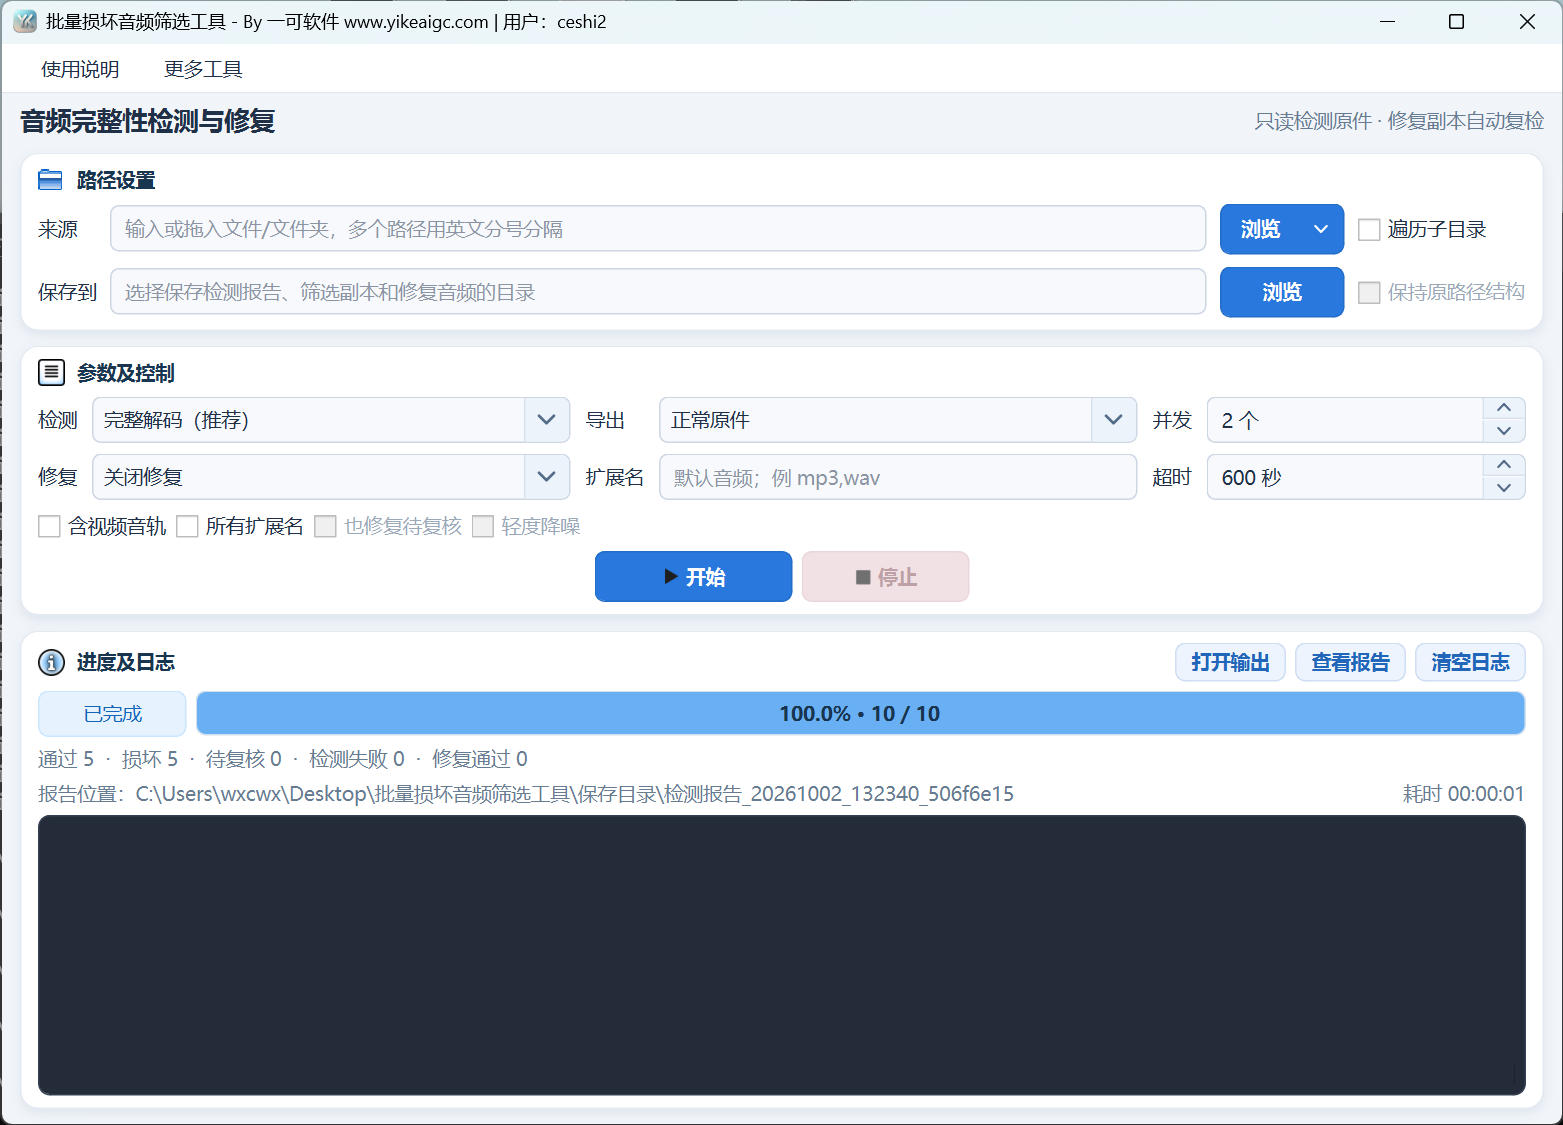Click the 报告位置 path text
Screen dimensions: 1563x1125
pos(526,794)
